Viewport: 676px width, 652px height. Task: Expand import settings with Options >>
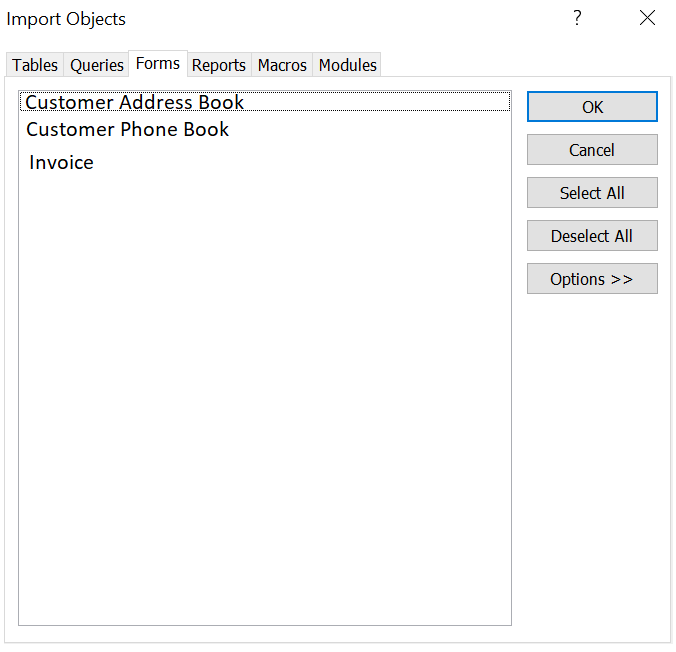click(x=592, y=279)
